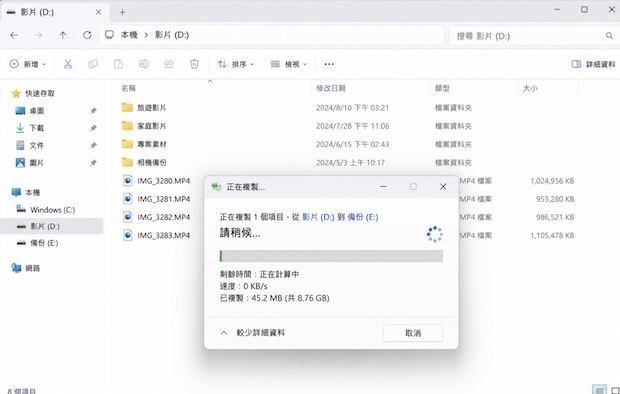This screenshot has height=394, width=620.
Task: Sort by 名稱 column header
Action: click(x=128, y=88)
